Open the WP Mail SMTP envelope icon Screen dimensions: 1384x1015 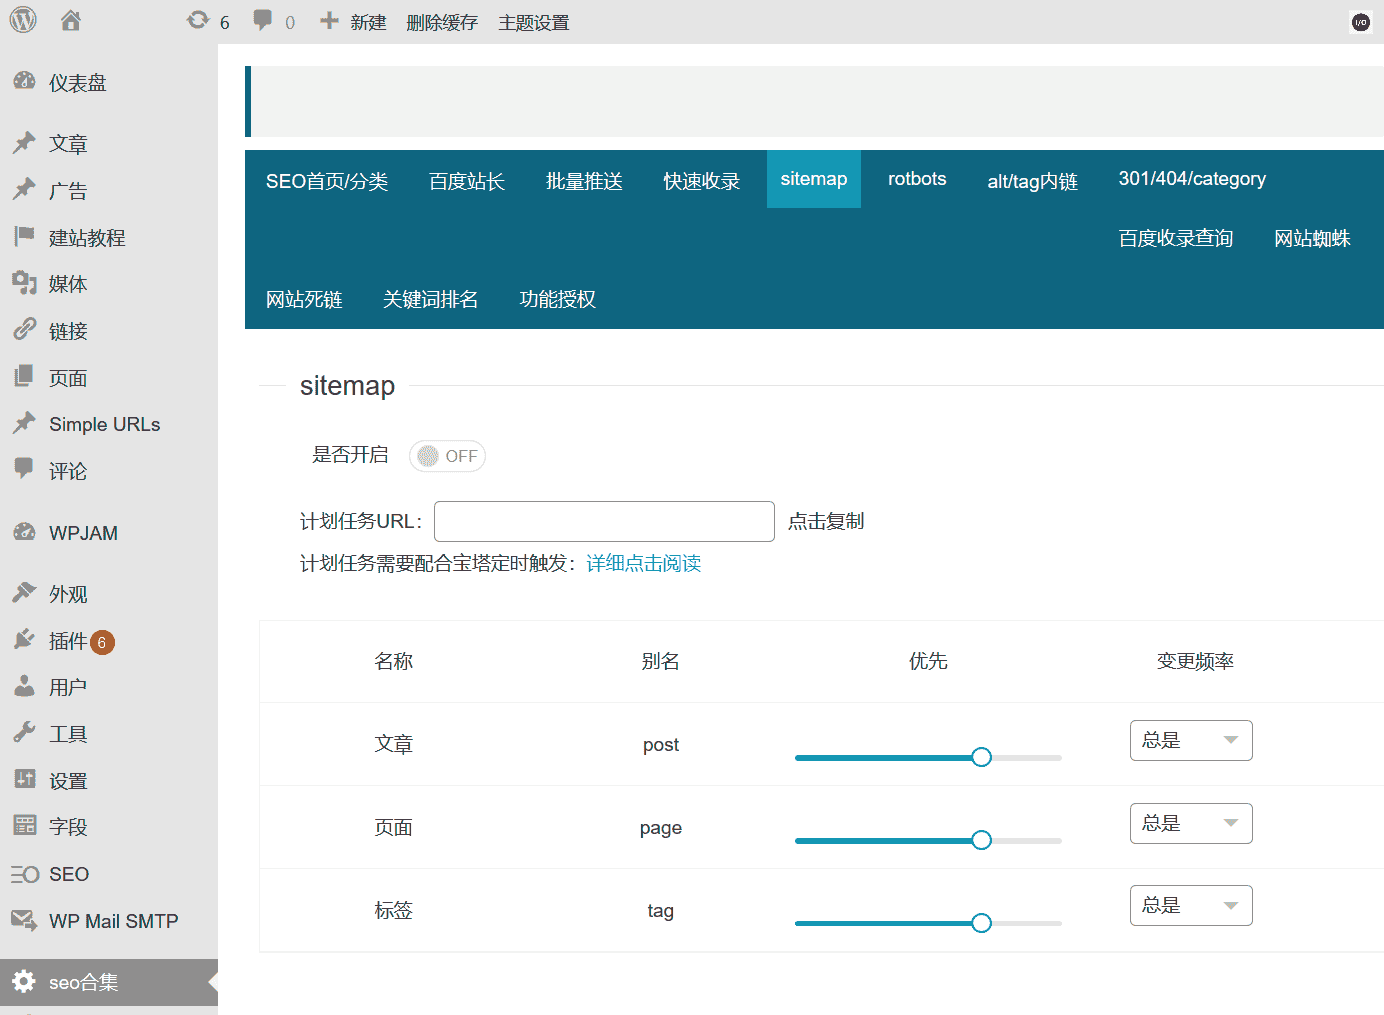pyautogui.click(x=24, y=920)
